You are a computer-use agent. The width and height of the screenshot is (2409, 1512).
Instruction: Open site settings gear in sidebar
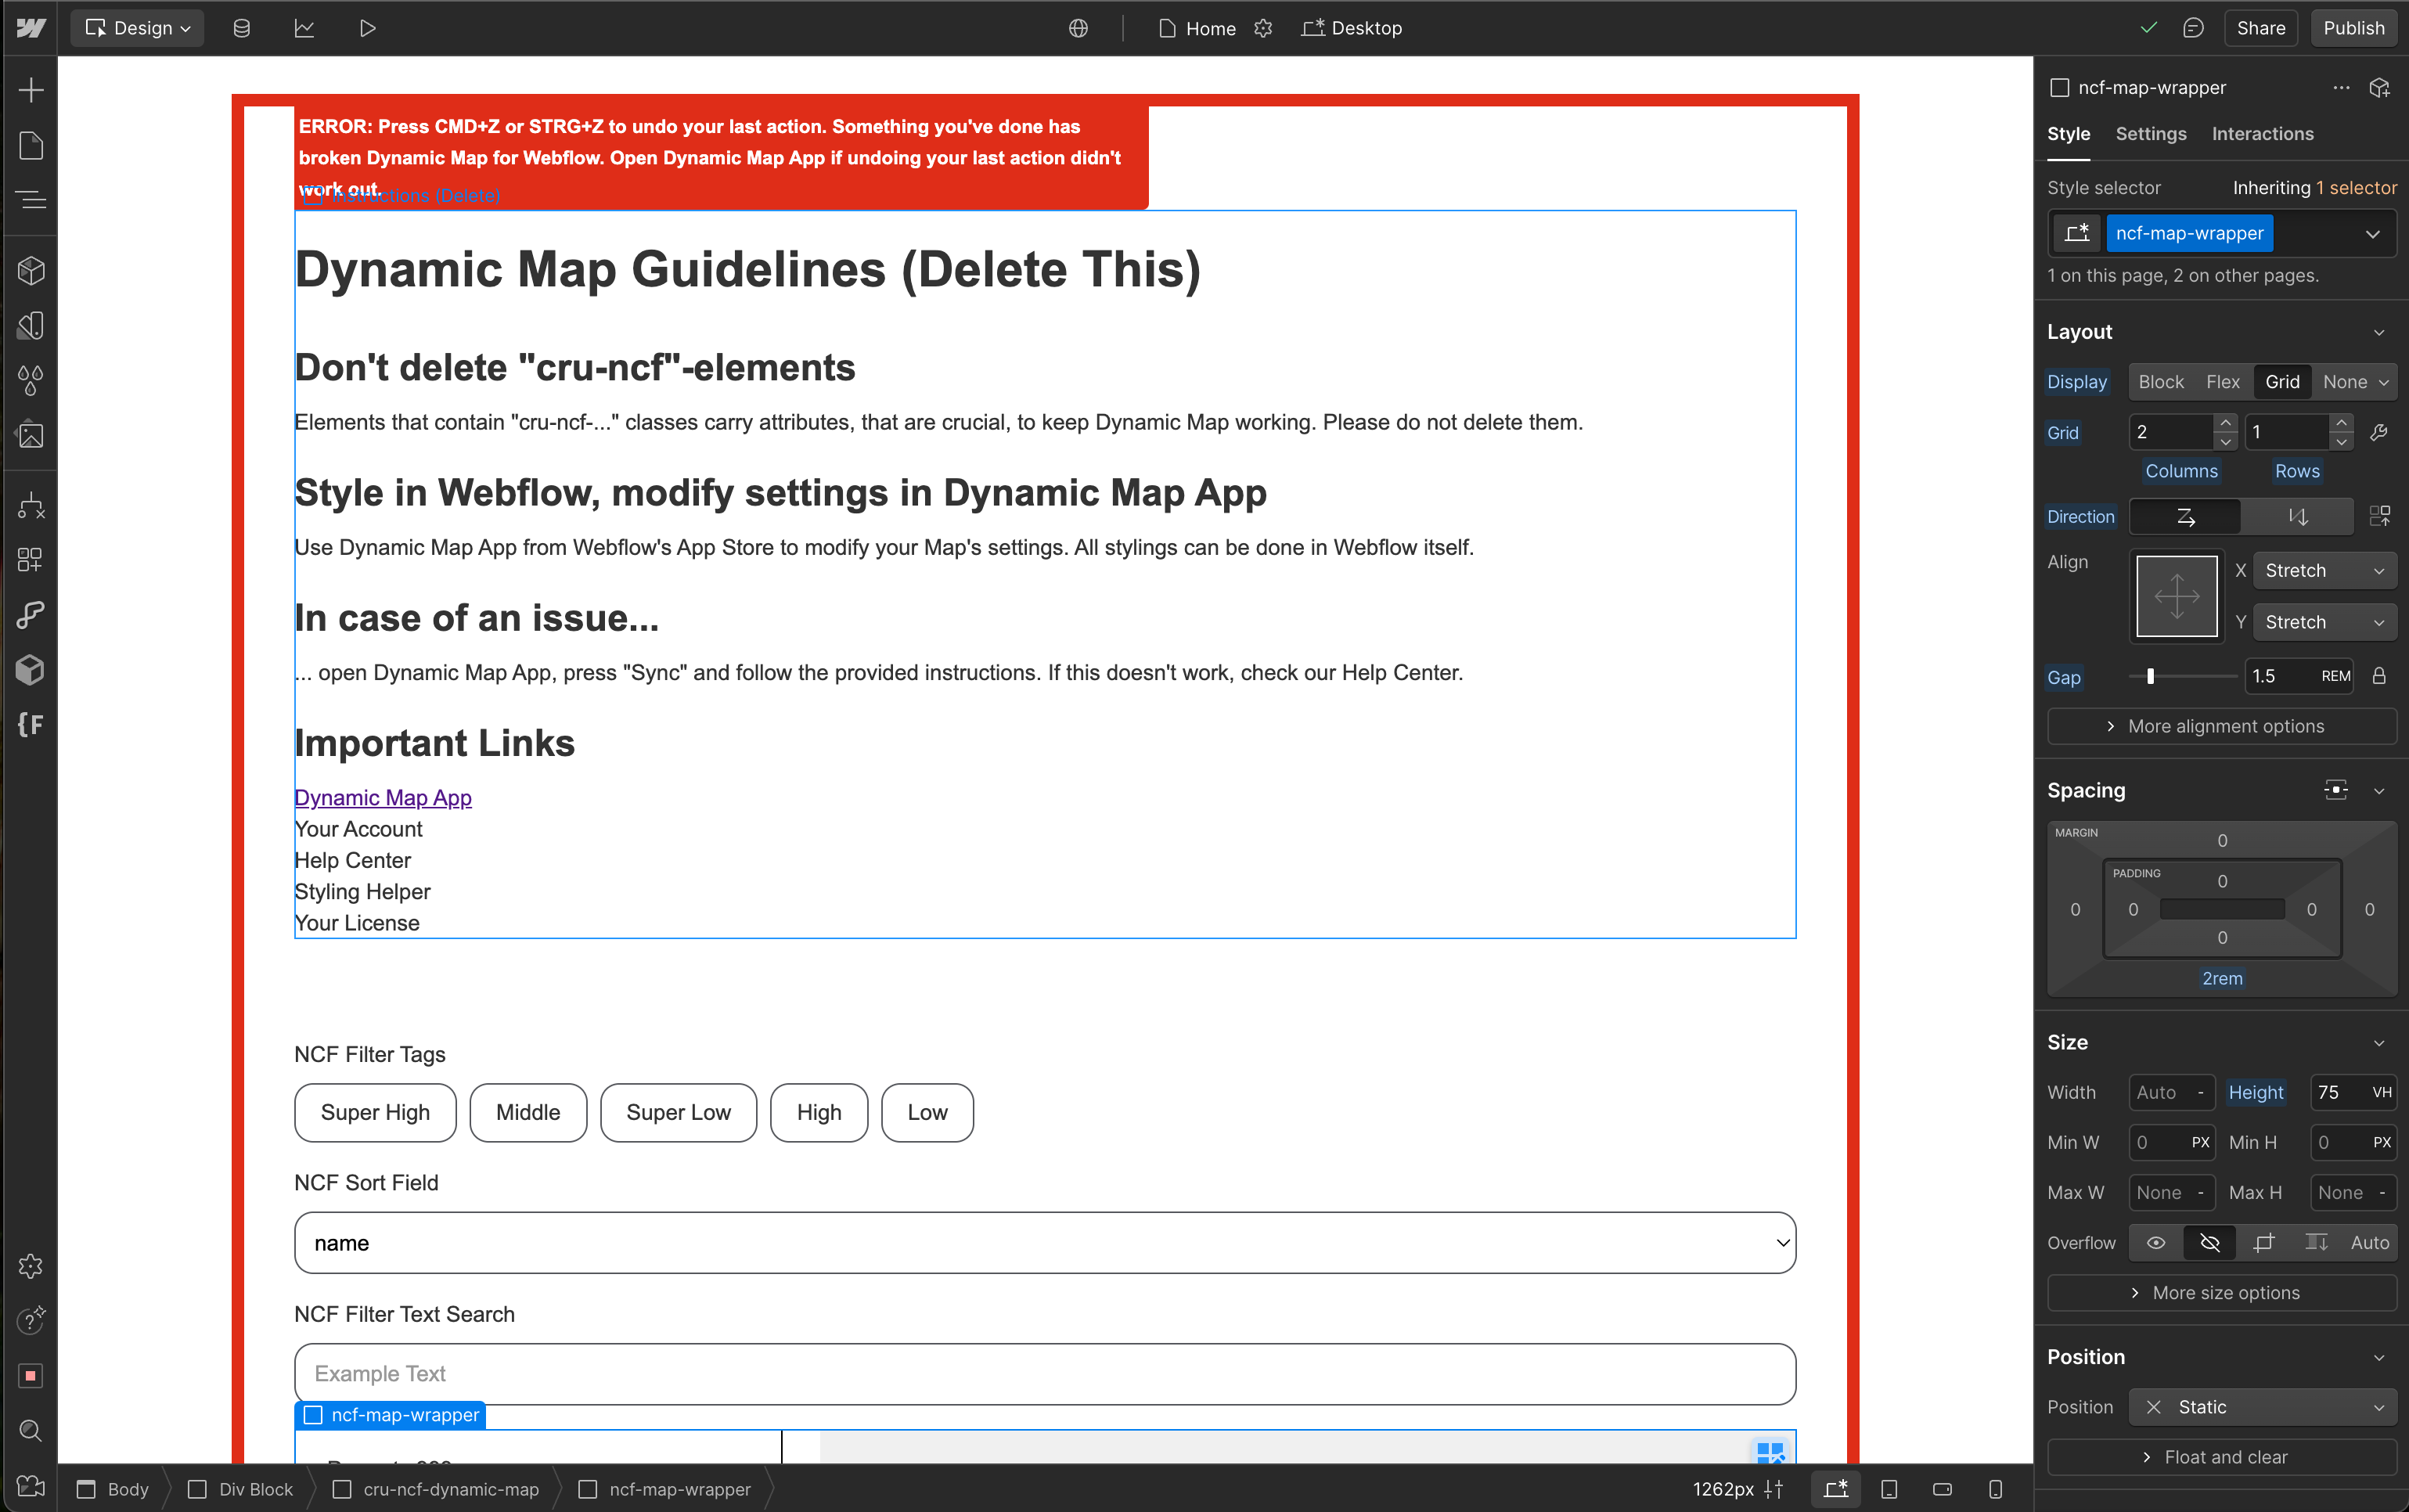pos(31,1266)
